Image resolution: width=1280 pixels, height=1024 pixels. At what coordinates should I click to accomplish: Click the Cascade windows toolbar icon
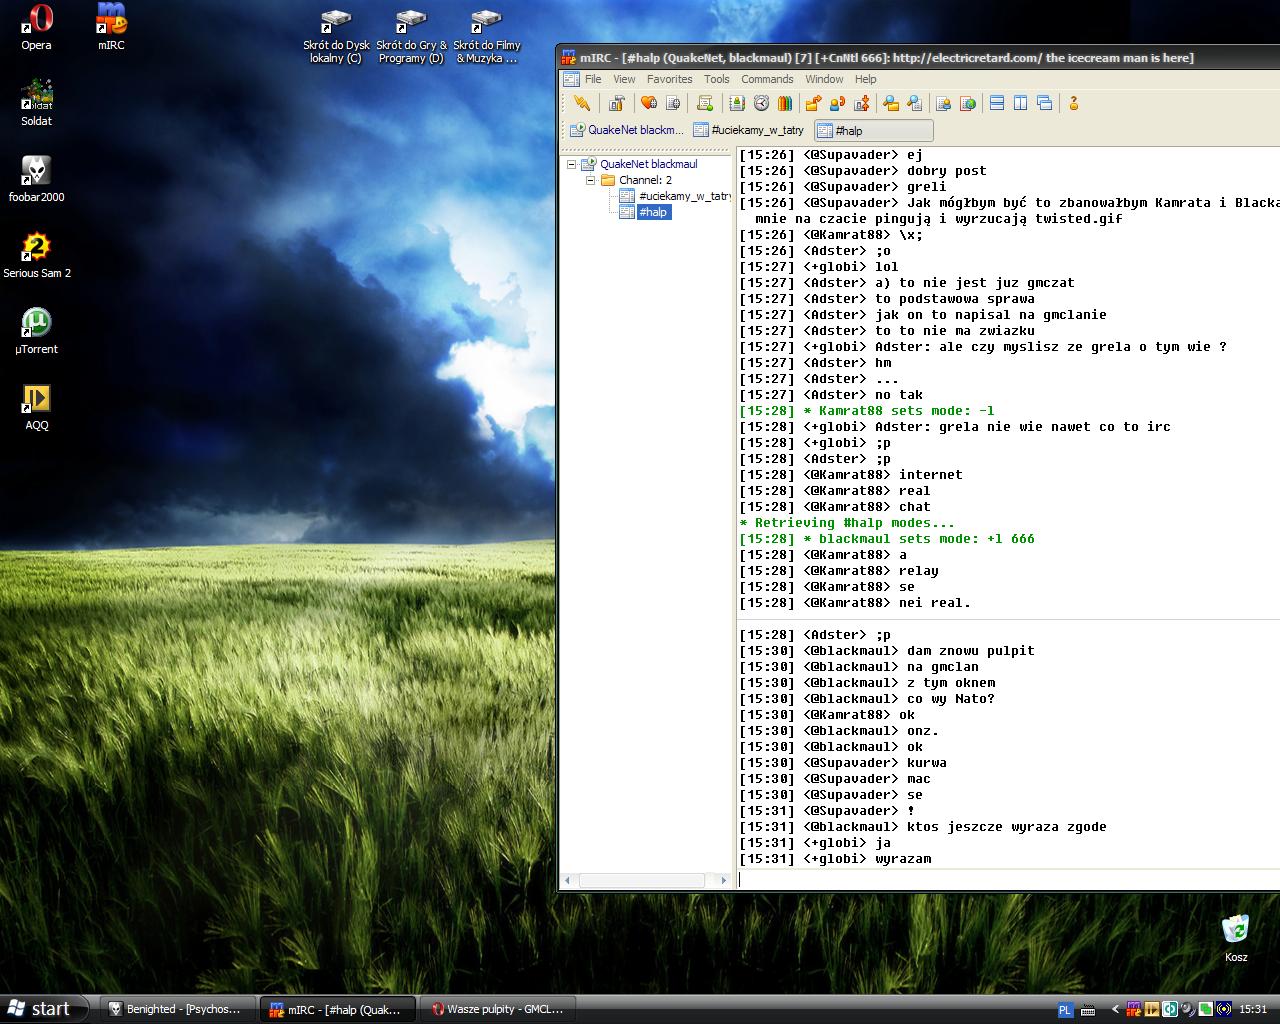pyautogui.click(x=1044, y=103)
